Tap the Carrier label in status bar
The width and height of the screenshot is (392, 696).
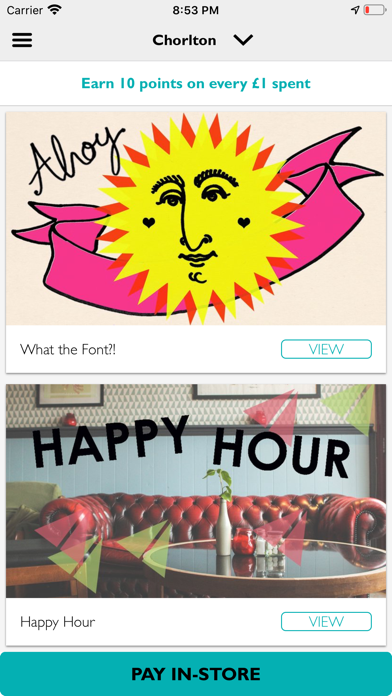click(x=25, y=10)
